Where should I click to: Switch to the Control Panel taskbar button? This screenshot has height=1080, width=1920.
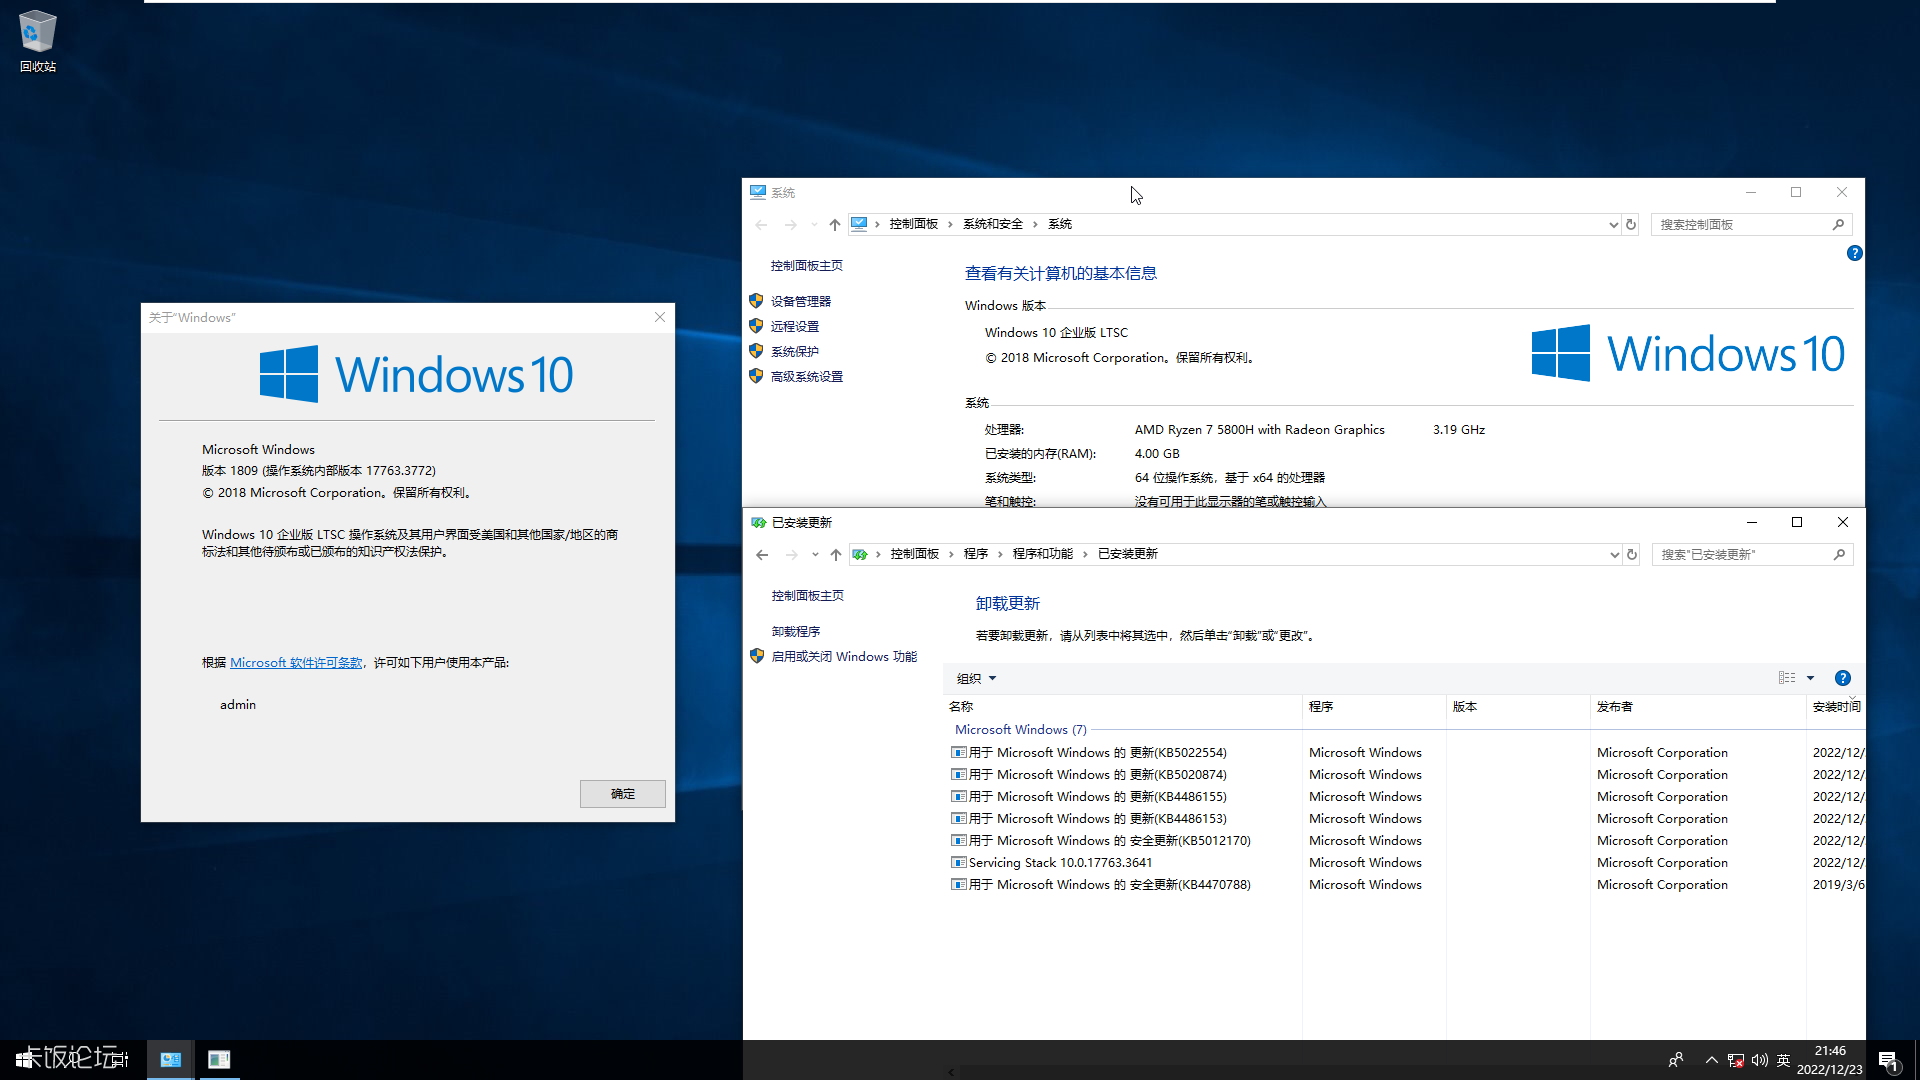click(x=171, y=1059)
